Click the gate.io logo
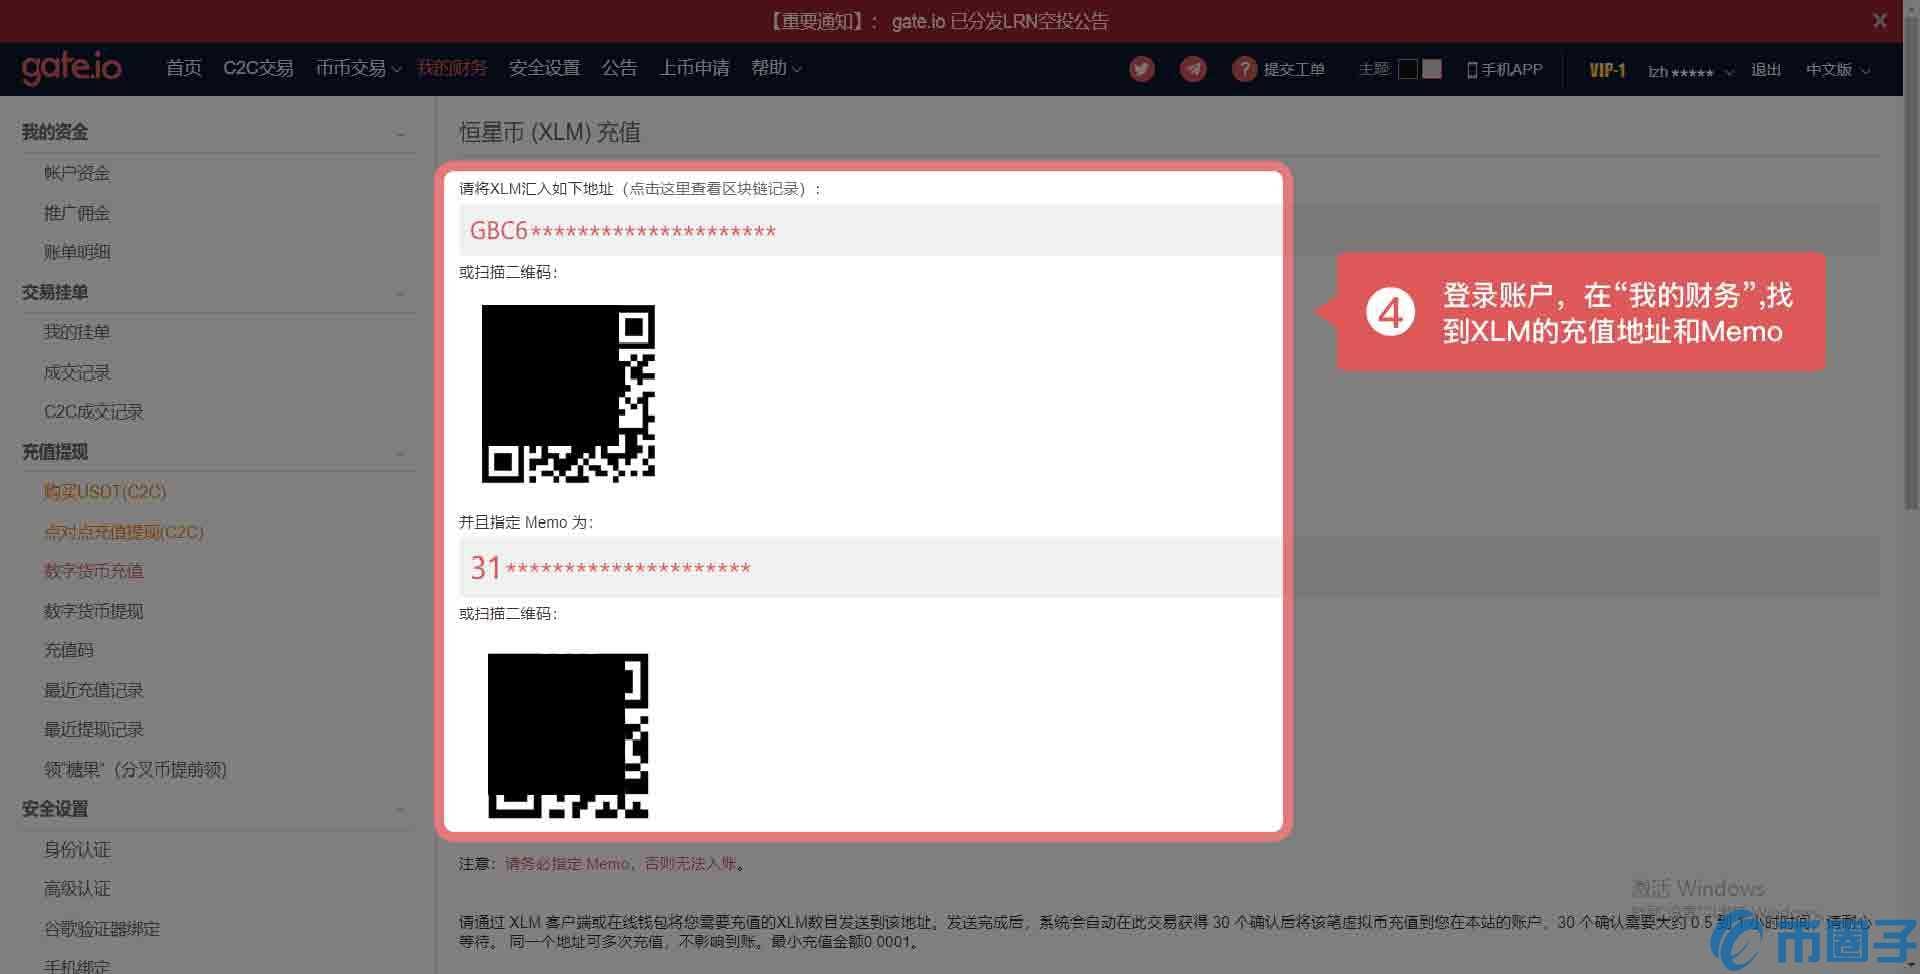Screen dimensions: 1920x974 tap(71, 68)
